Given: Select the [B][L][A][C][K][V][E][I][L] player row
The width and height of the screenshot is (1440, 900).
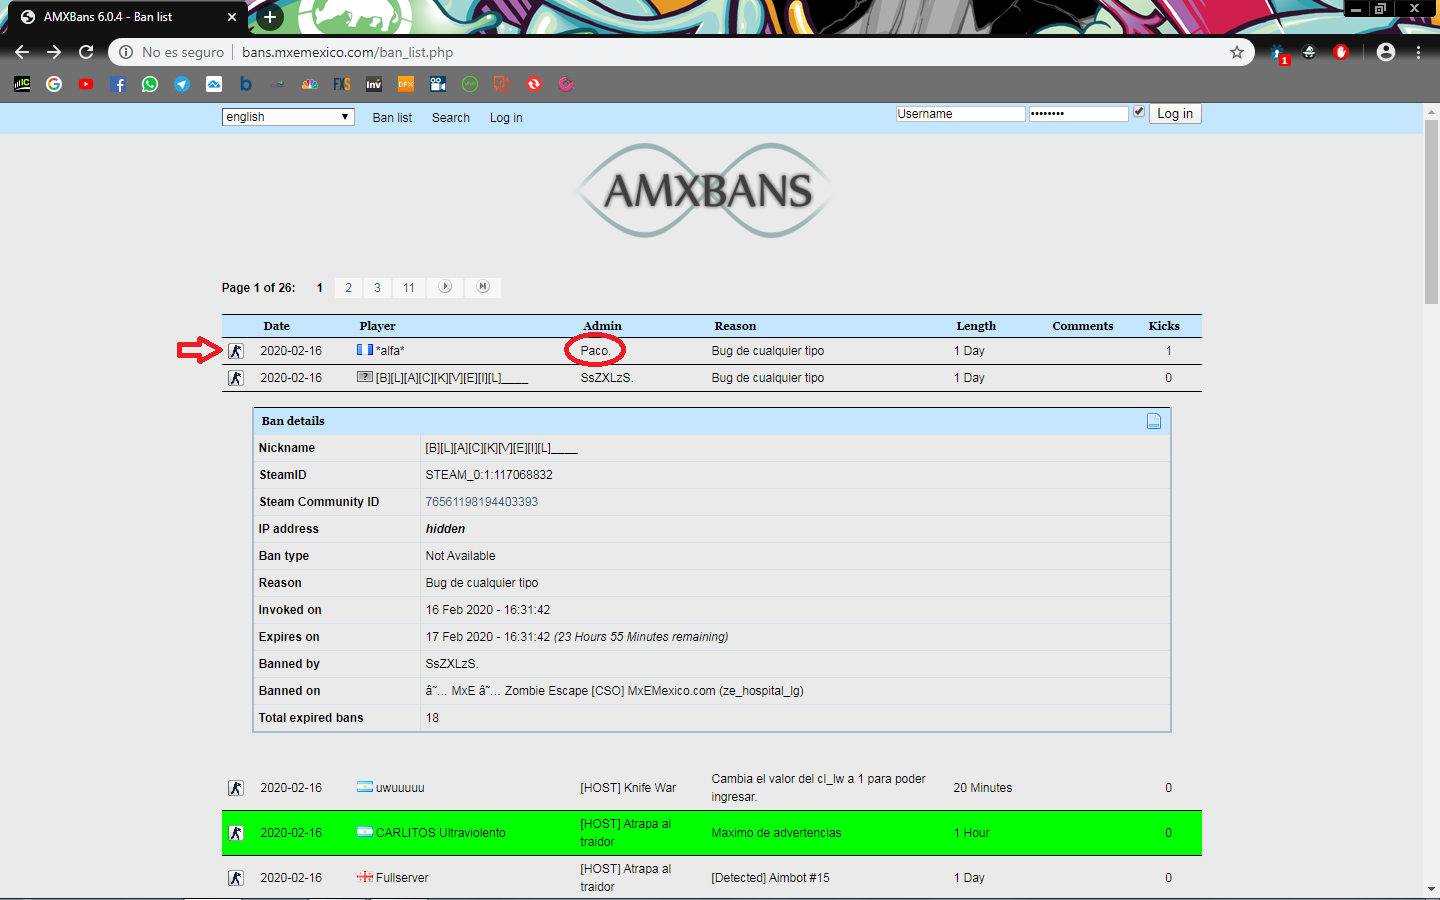Looking at the screenshot, I should tap(712, 378).
